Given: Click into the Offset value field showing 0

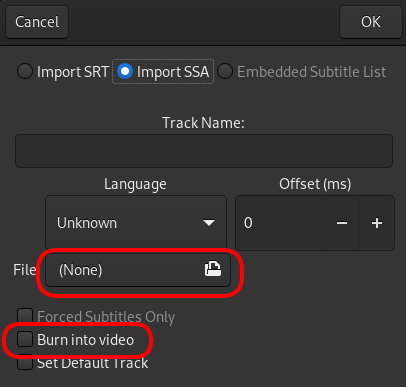Looking at the screenshot, I should (x=280, y=223).
